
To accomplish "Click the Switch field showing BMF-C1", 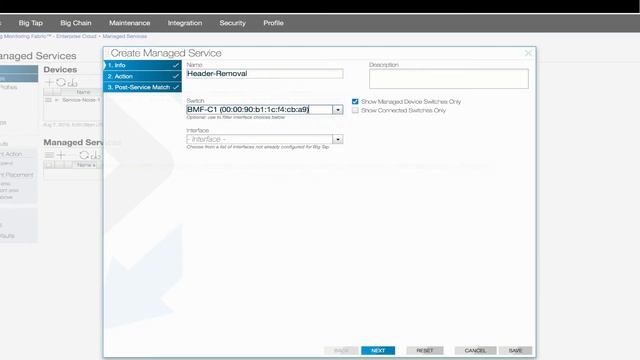I will tap(260, 109).
